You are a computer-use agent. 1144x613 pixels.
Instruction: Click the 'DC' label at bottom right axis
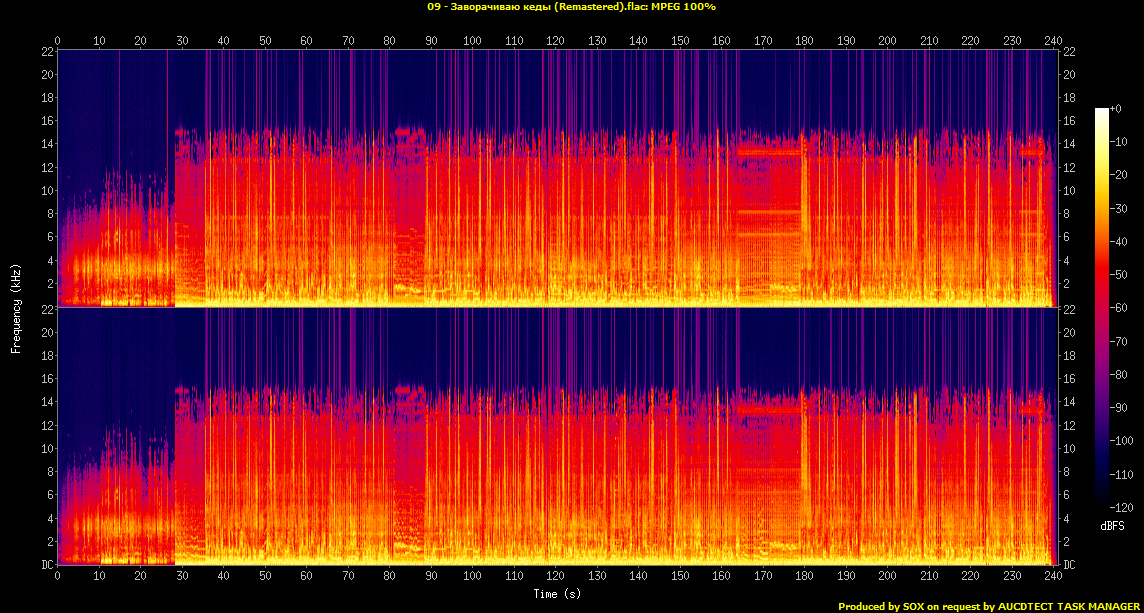tap(1069, 565)
